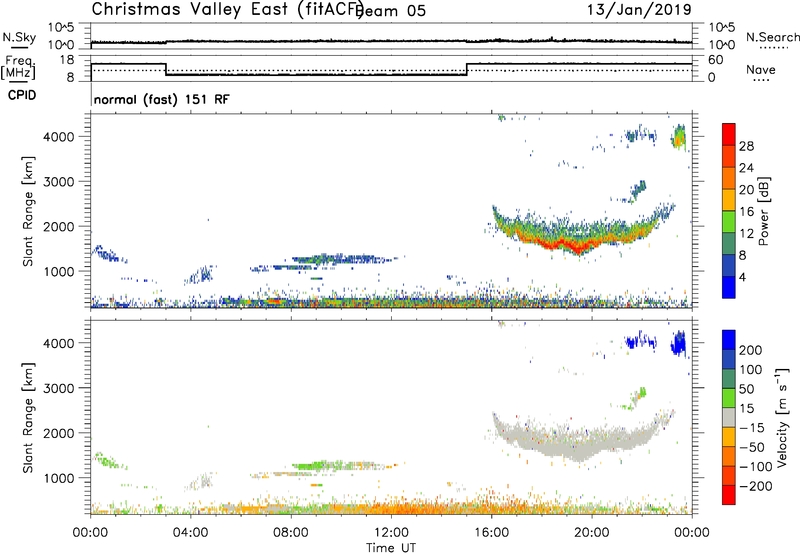Click the frequency step line at 15:00
The height and width of the screenshot is (554, 800).
tap(467, 69)
